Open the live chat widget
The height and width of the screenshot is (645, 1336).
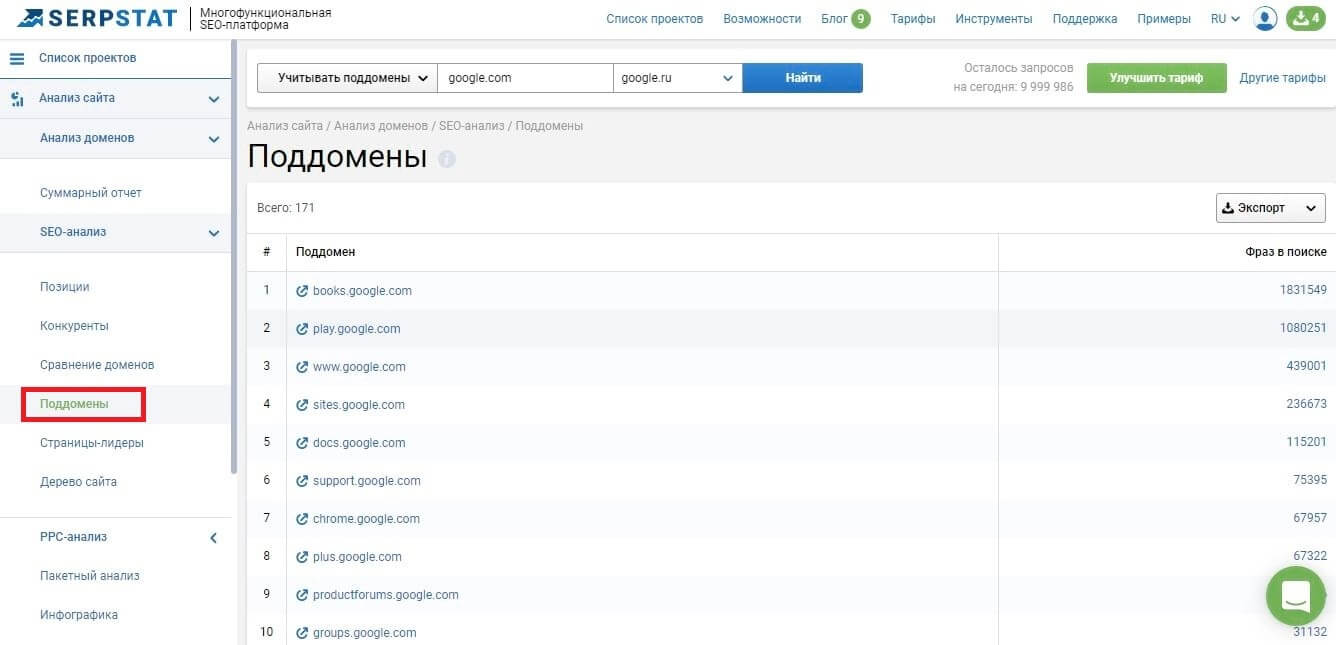tap(1296, 596)
